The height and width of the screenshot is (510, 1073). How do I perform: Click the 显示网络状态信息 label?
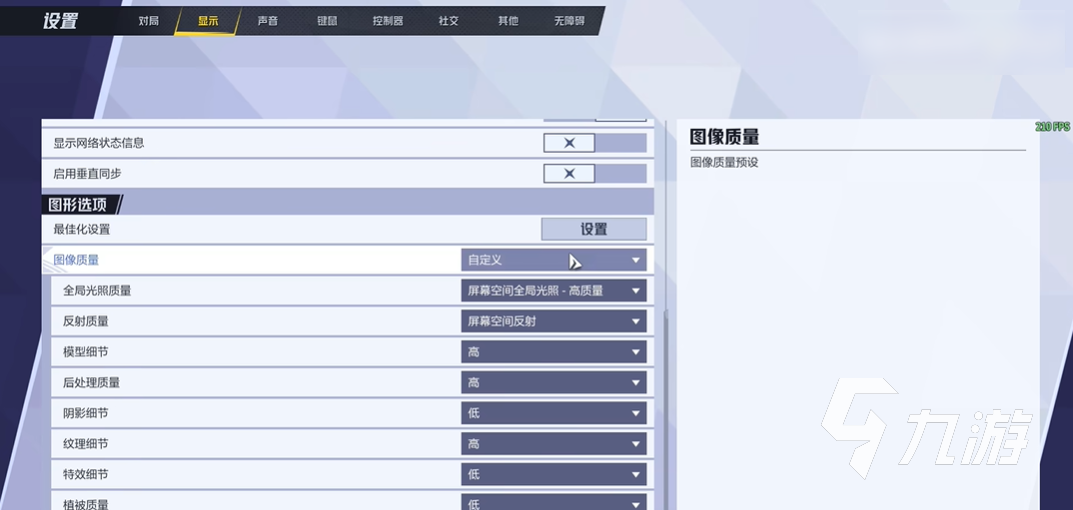99,143
